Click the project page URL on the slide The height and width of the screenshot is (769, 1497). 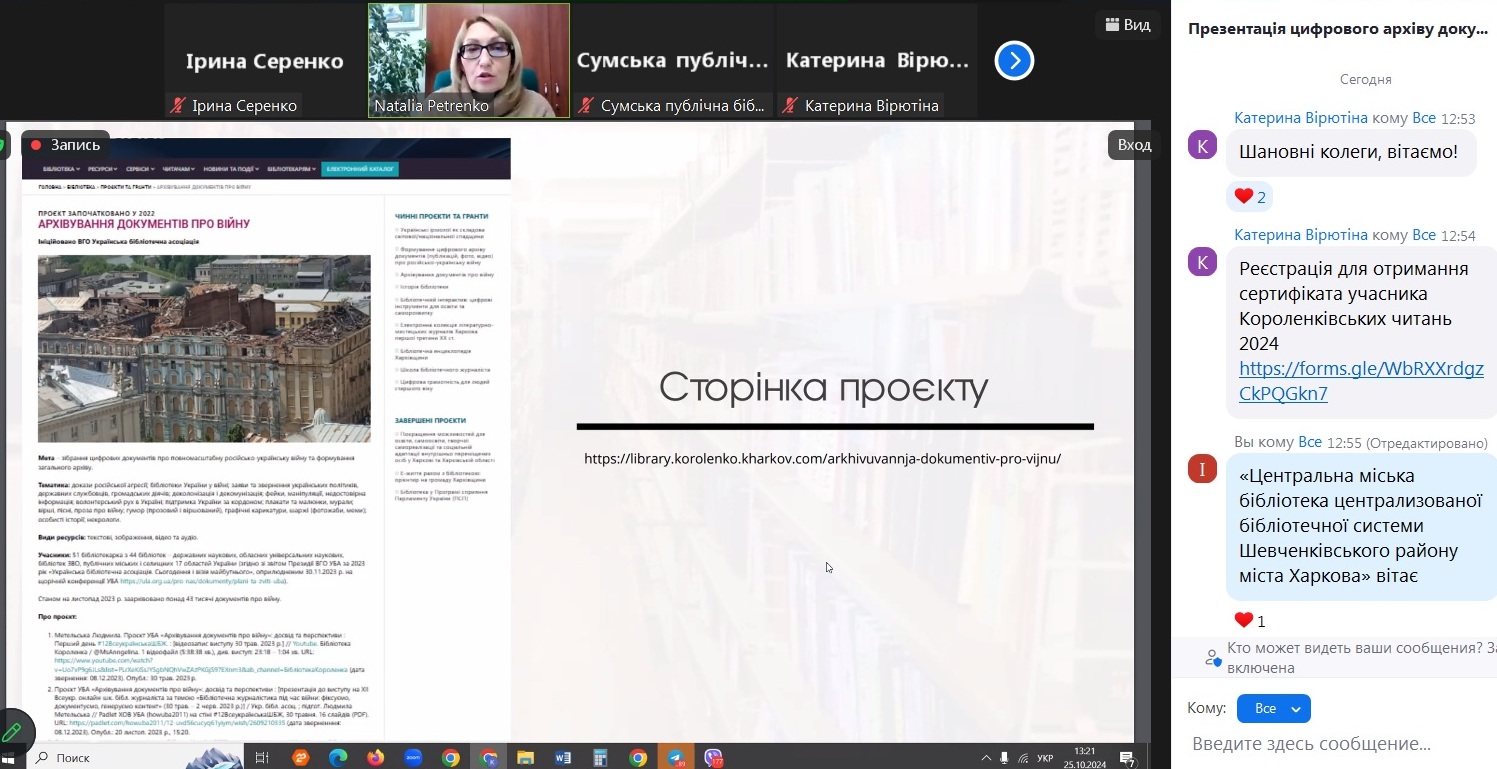pos(822,459)
